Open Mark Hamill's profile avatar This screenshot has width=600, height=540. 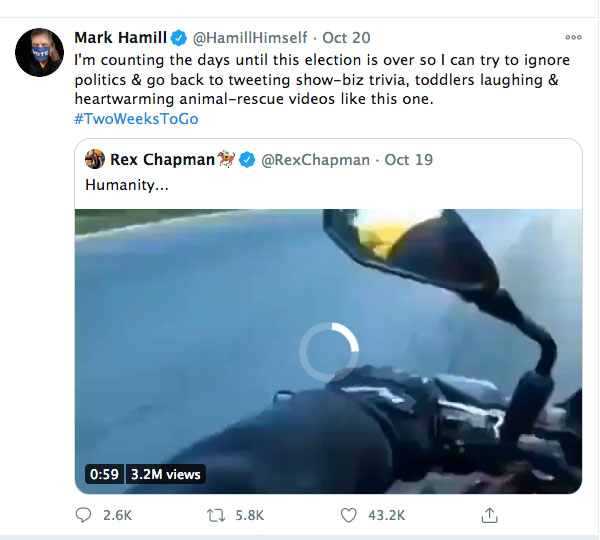(39, 52)
